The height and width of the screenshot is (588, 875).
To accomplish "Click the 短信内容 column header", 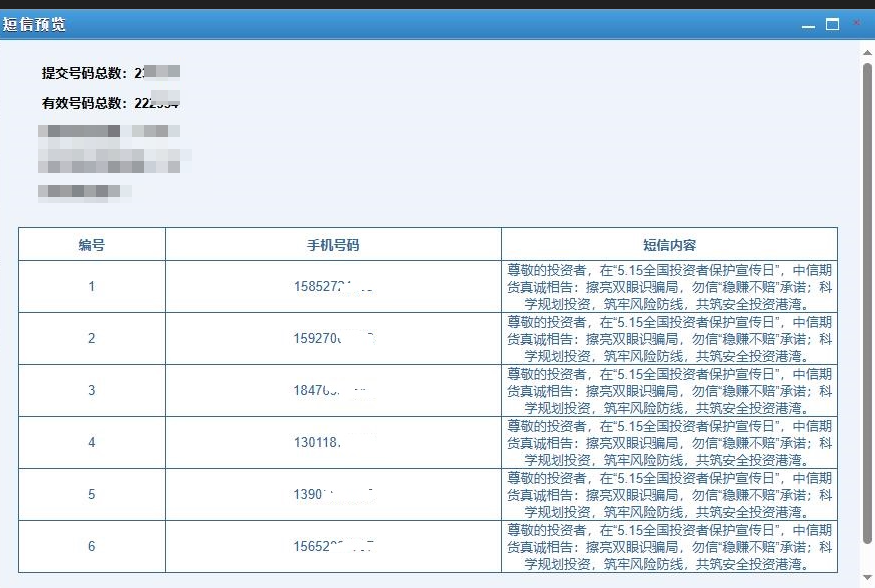I will tap(669, 244).
